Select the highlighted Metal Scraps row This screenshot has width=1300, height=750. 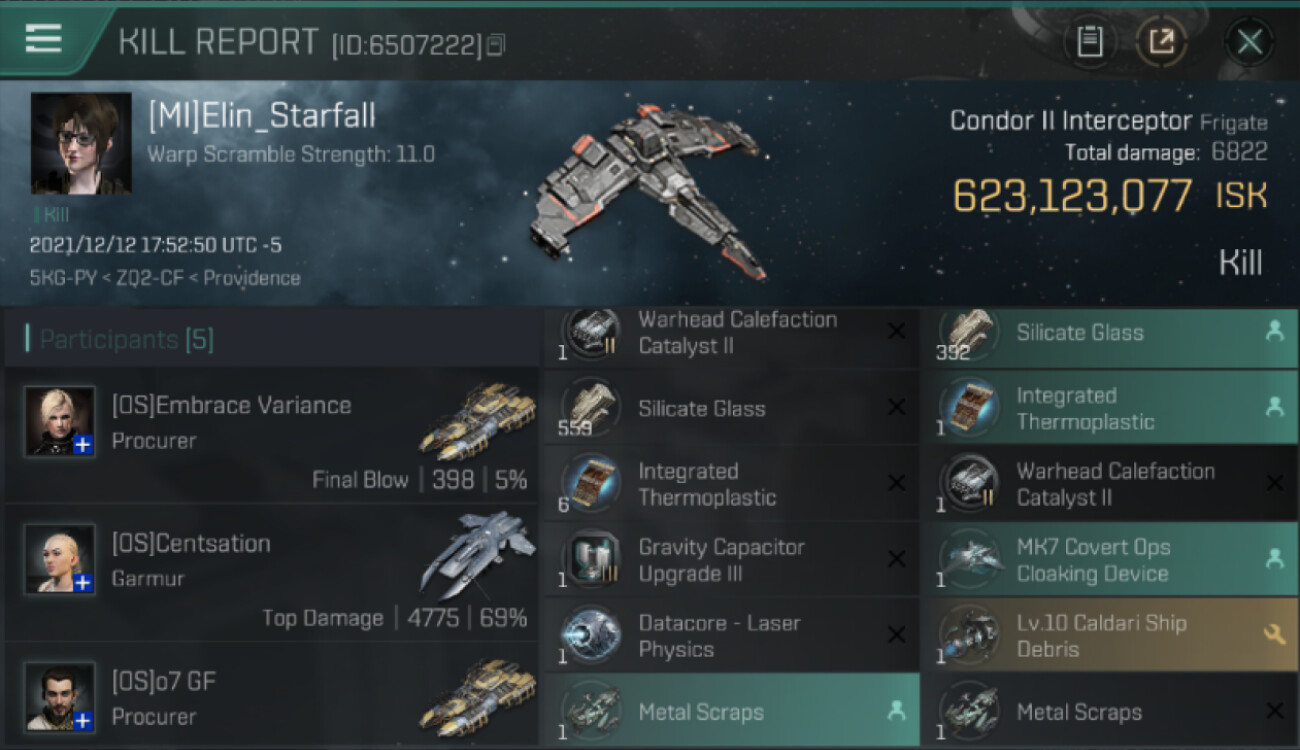point(730,711)
